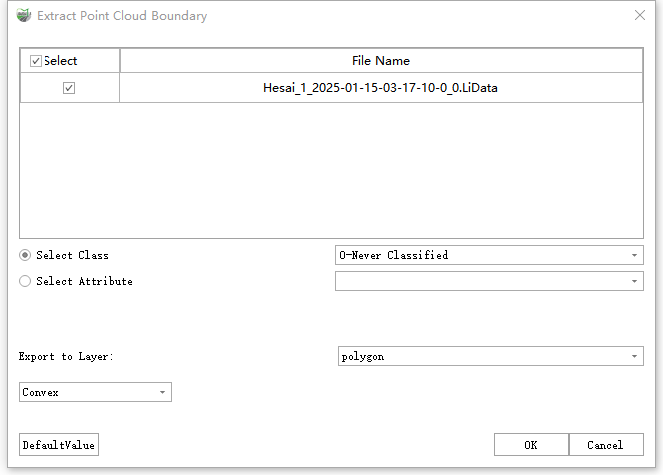Expand the empty Select Attribute dropdown

pos(489,281)
